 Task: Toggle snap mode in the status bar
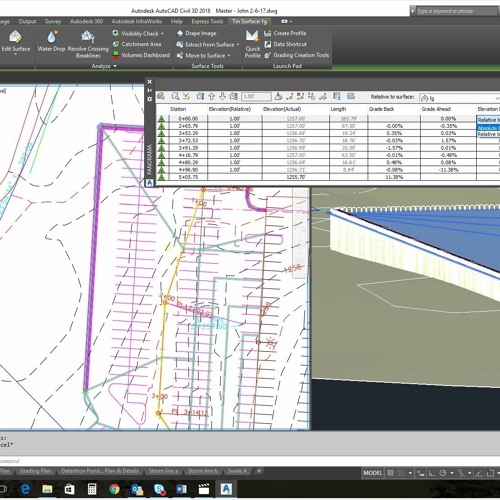coord(402,473)
